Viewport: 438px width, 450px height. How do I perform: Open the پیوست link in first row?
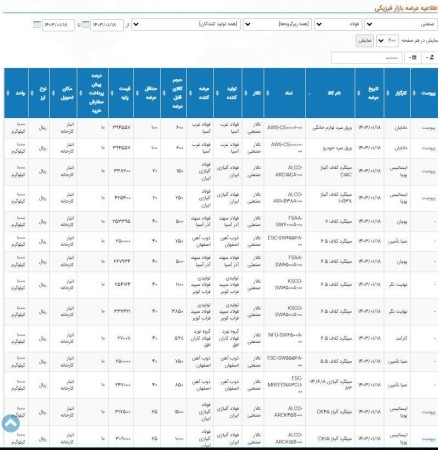pyautogui.click(x=428, y=128)
